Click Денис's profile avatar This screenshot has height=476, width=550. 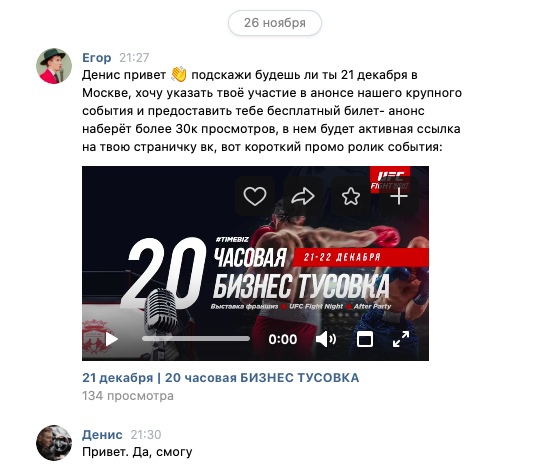[54, 443]
